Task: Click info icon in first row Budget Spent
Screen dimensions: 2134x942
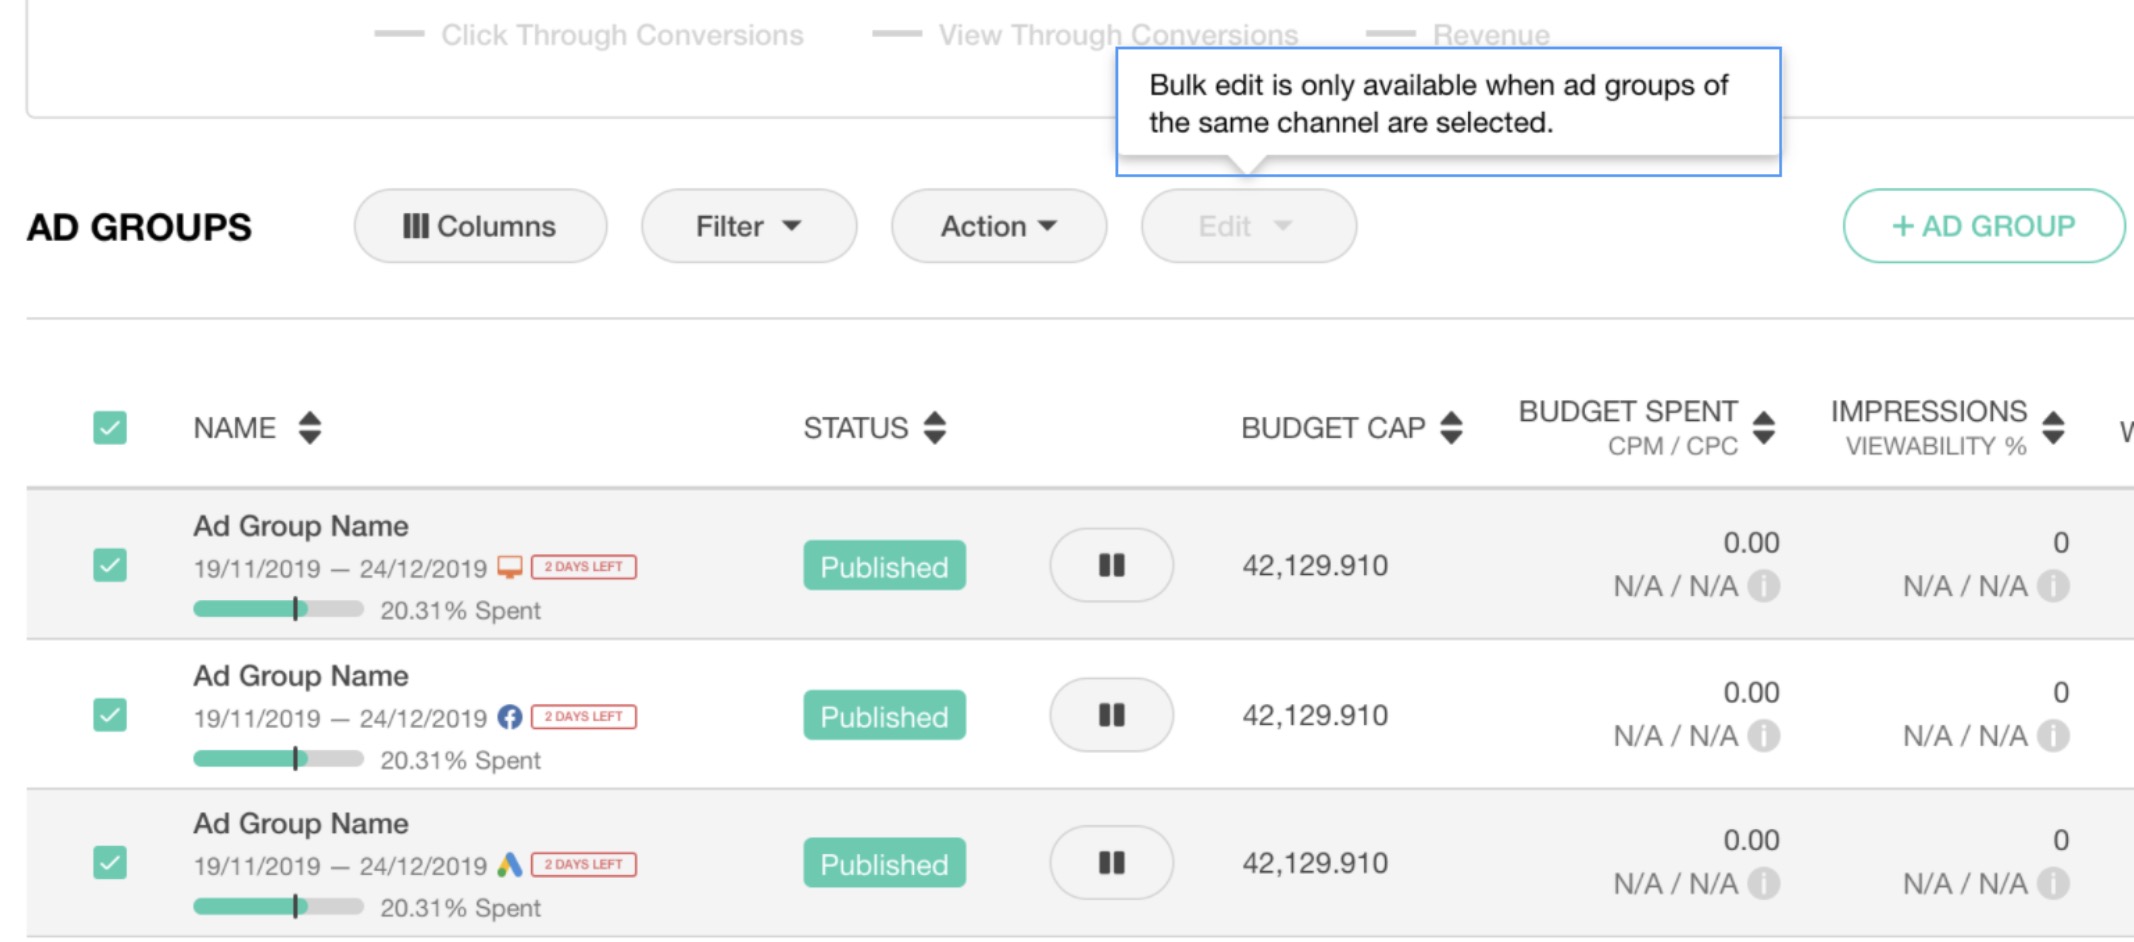Action: (x=1764, y=586)
